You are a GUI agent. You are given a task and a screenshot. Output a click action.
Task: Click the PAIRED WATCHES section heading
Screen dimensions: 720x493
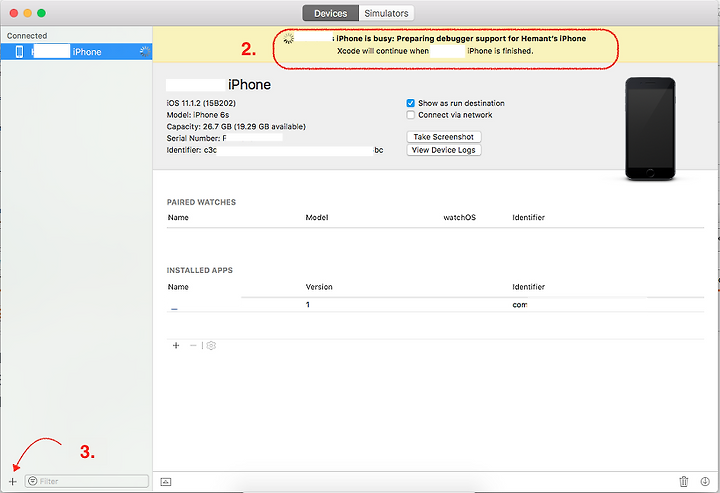[x=201, y=202]
